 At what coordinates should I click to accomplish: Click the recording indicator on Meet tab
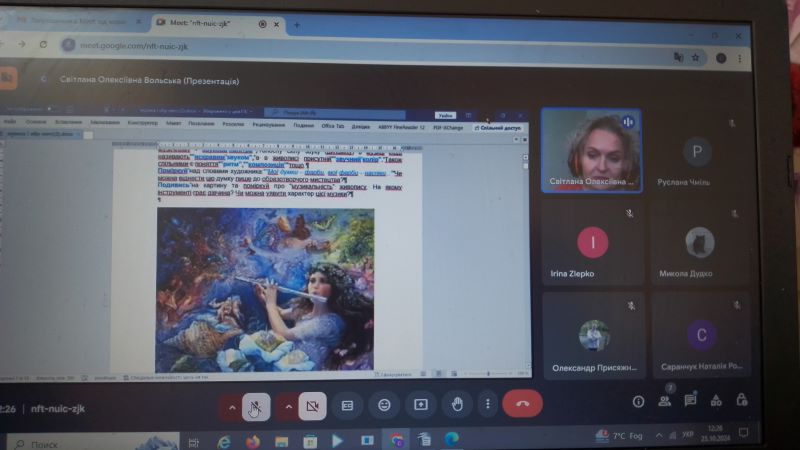pos(262,24)
